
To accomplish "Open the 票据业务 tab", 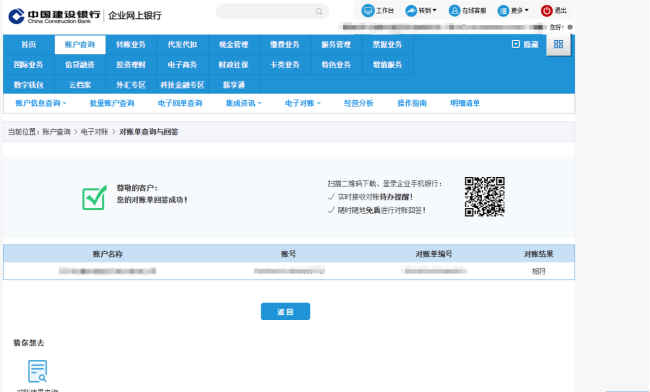I will [387, 44].
